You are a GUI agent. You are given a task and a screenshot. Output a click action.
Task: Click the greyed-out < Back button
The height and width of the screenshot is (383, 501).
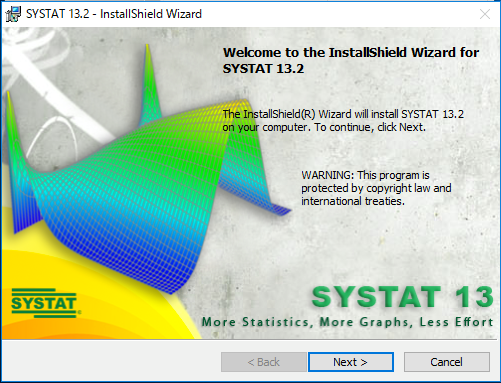coord(263,362)
